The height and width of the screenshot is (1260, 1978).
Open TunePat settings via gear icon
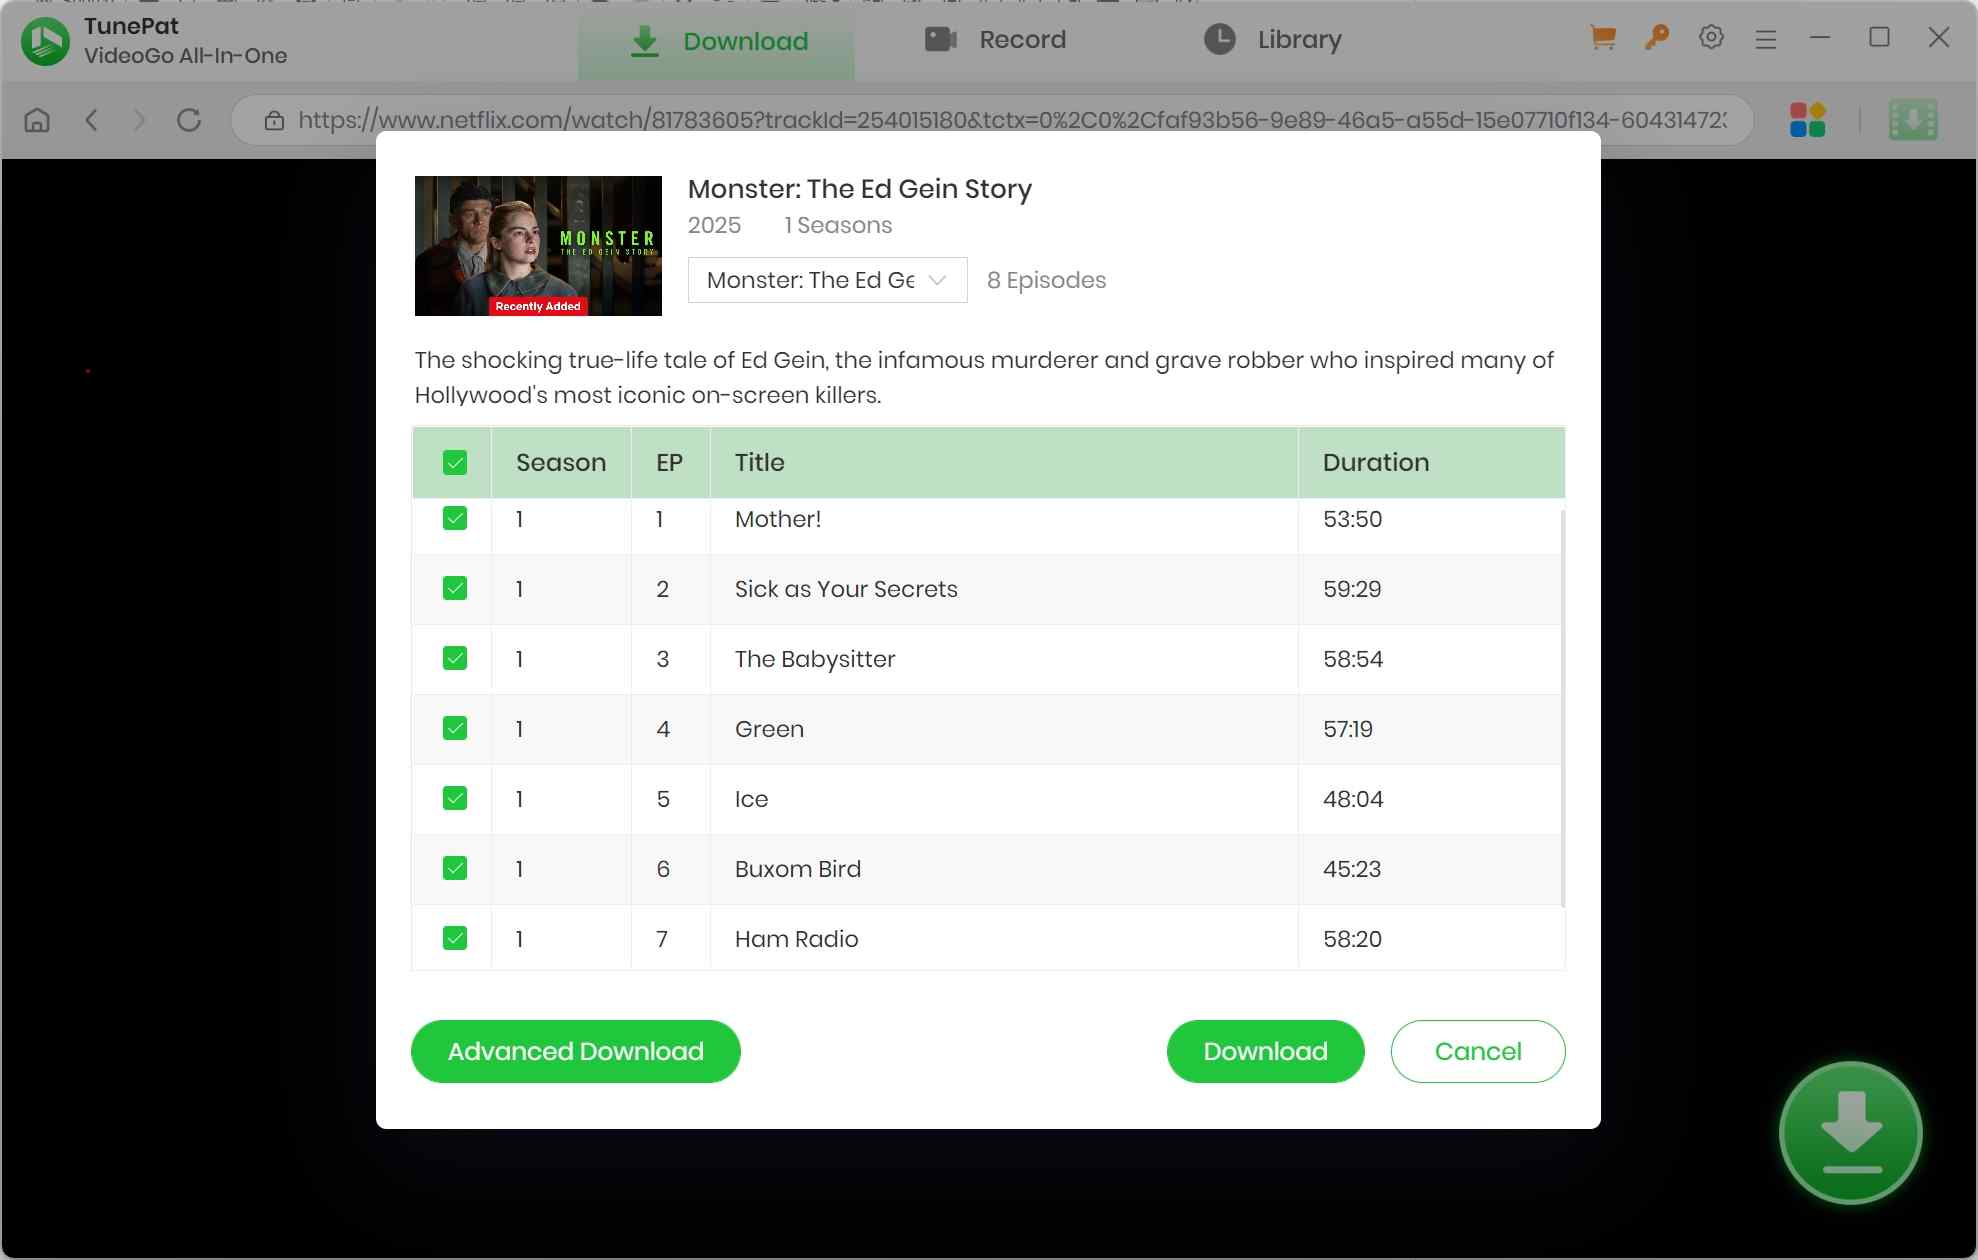1711,37
